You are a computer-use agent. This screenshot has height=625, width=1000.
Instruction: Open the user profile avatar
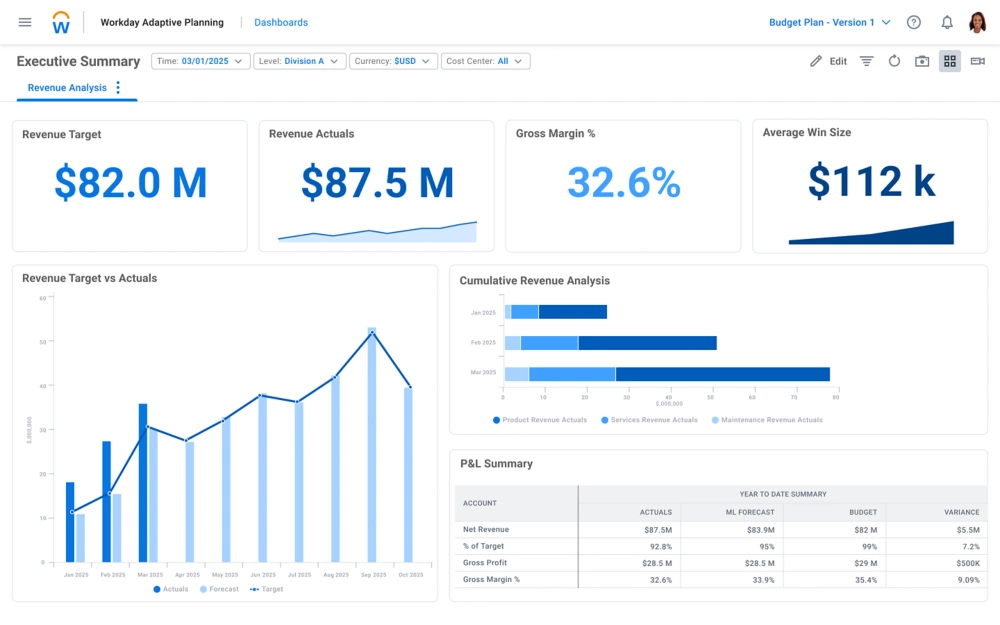pos(977,22)
